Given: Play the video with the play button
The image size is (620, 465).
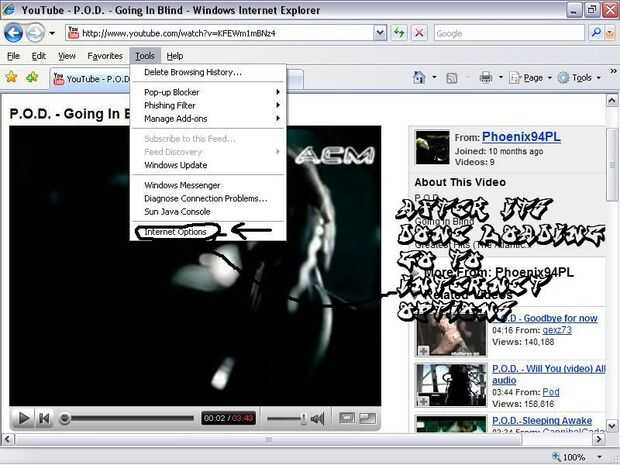Looking at the screenshot, I should tap(24, 418).
